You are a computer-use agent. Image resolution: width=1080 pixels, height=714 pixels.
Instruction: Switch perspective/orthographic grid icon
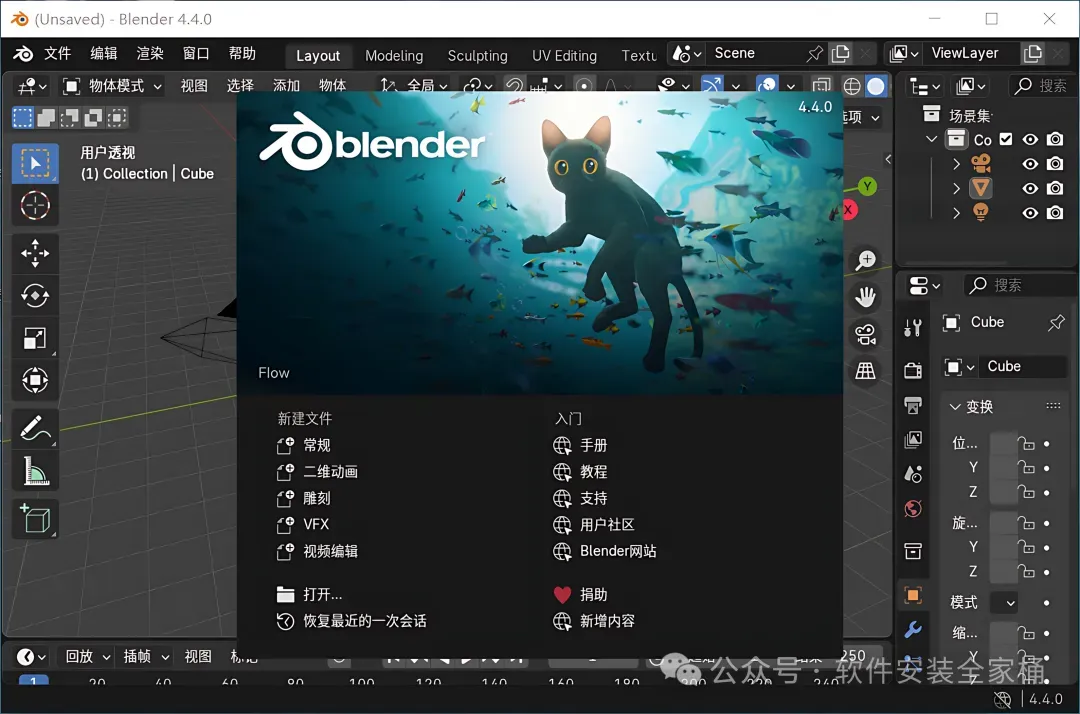pyautogui.click(x=865, y=371)
